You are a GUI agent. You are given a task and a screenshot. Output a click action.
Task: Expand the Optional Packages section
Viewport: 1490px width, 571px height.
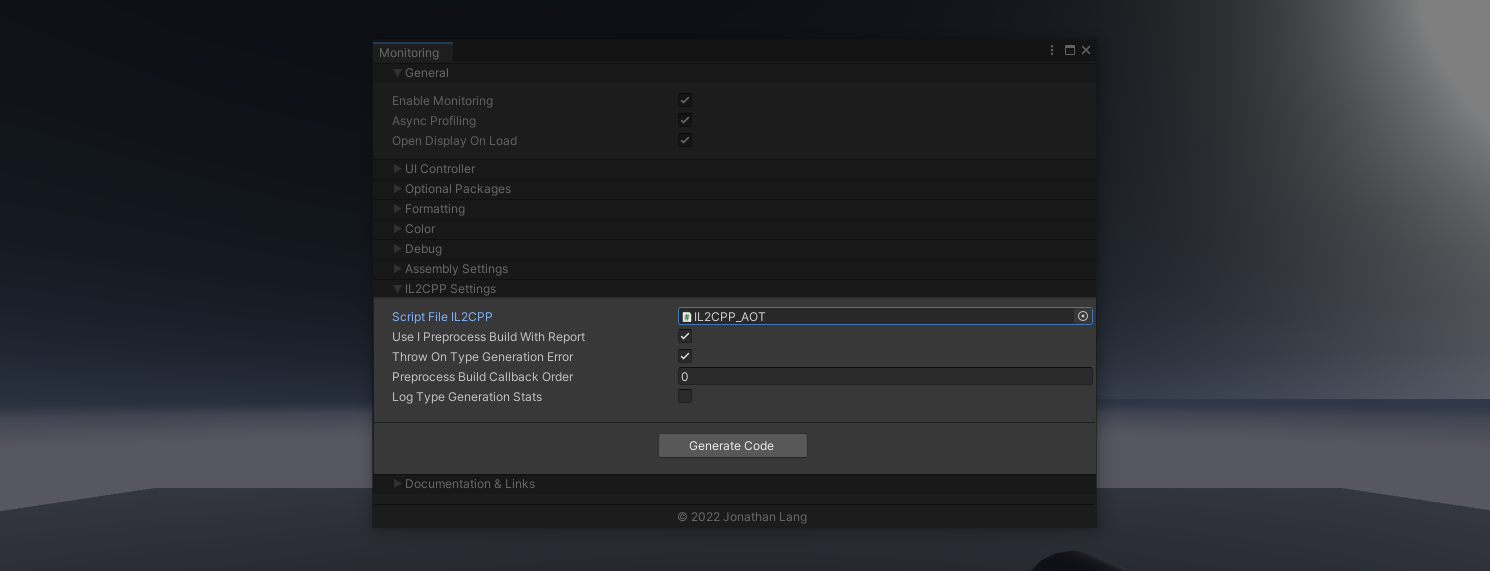(x=397, y=189)
